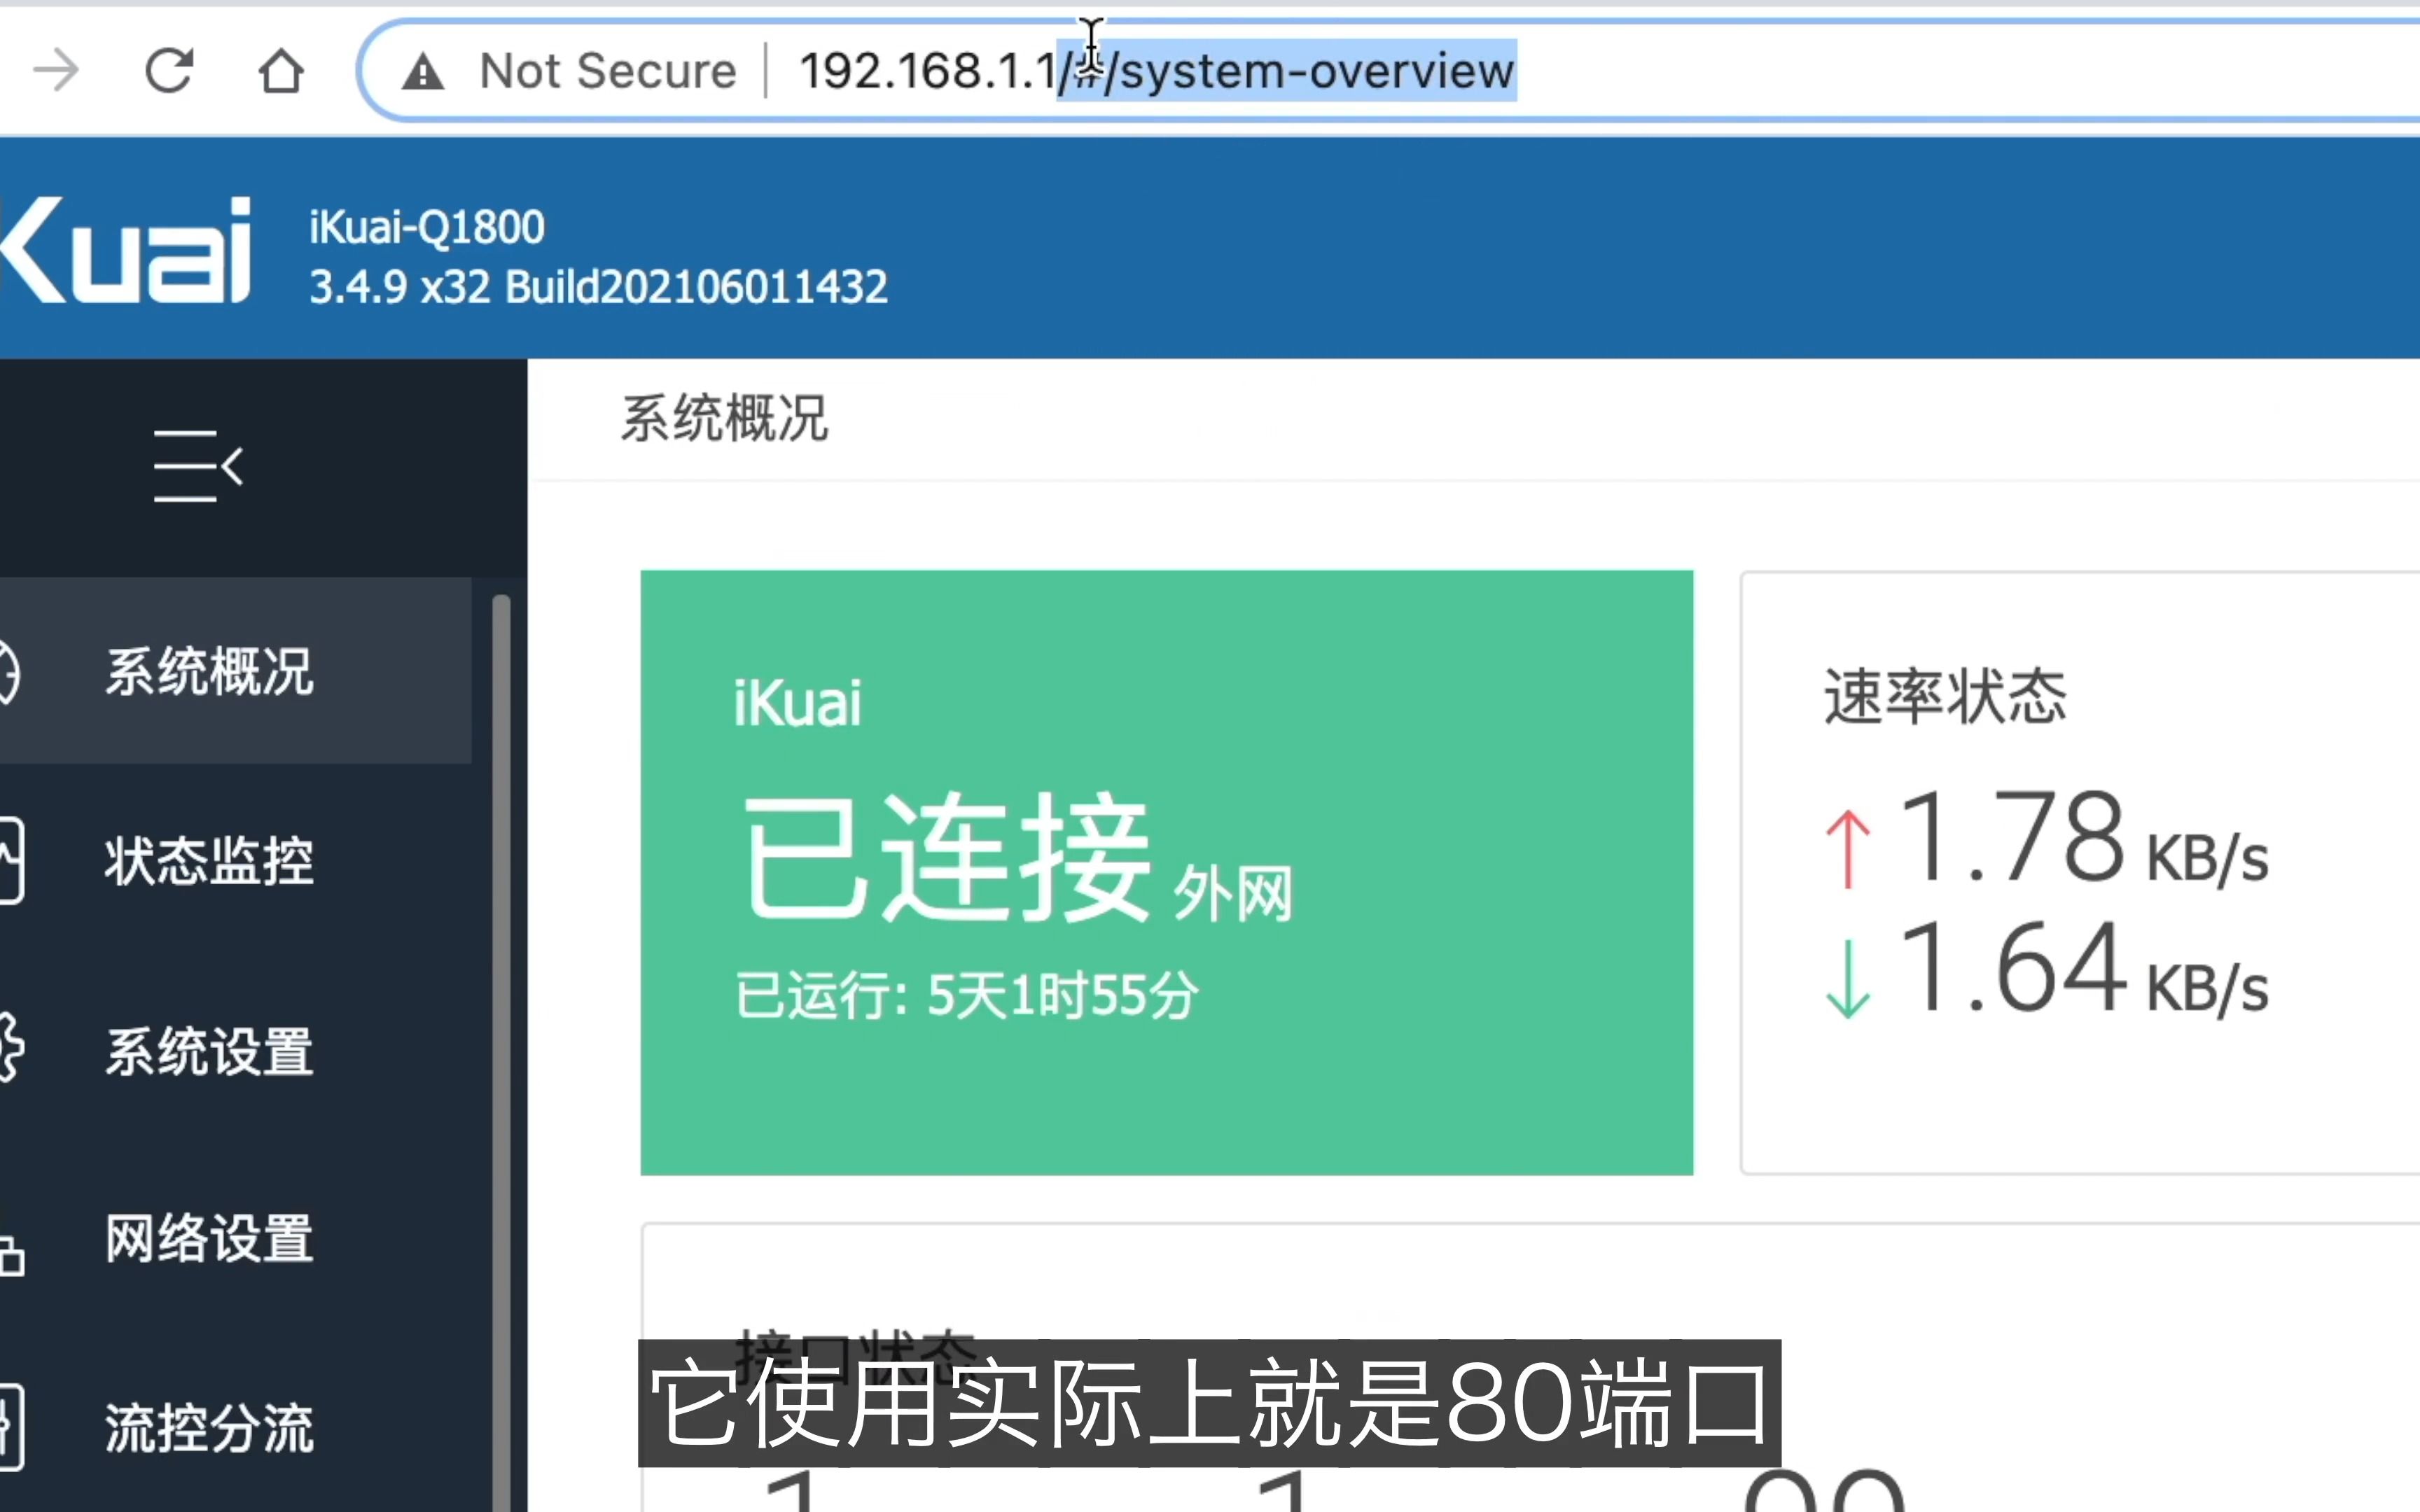This screenshot has width=2420, height=1512.
Task: Click the 系统概况 sidebar icon
Action: coord(9,673)
